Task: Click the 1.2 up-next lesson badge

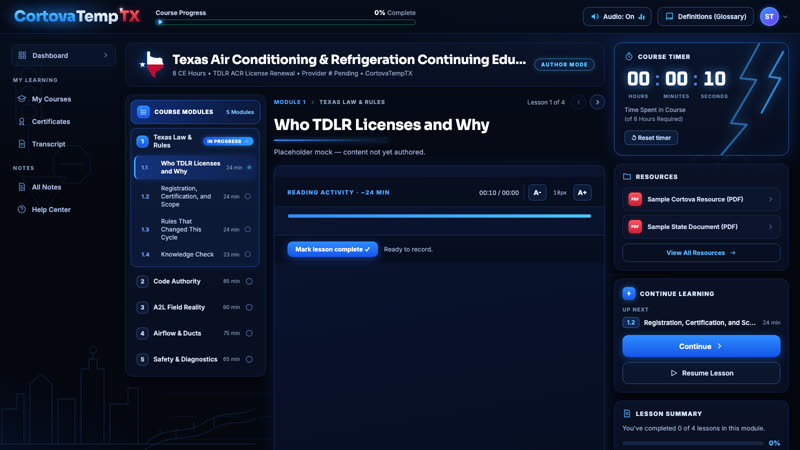Action: tap(631, 322)
